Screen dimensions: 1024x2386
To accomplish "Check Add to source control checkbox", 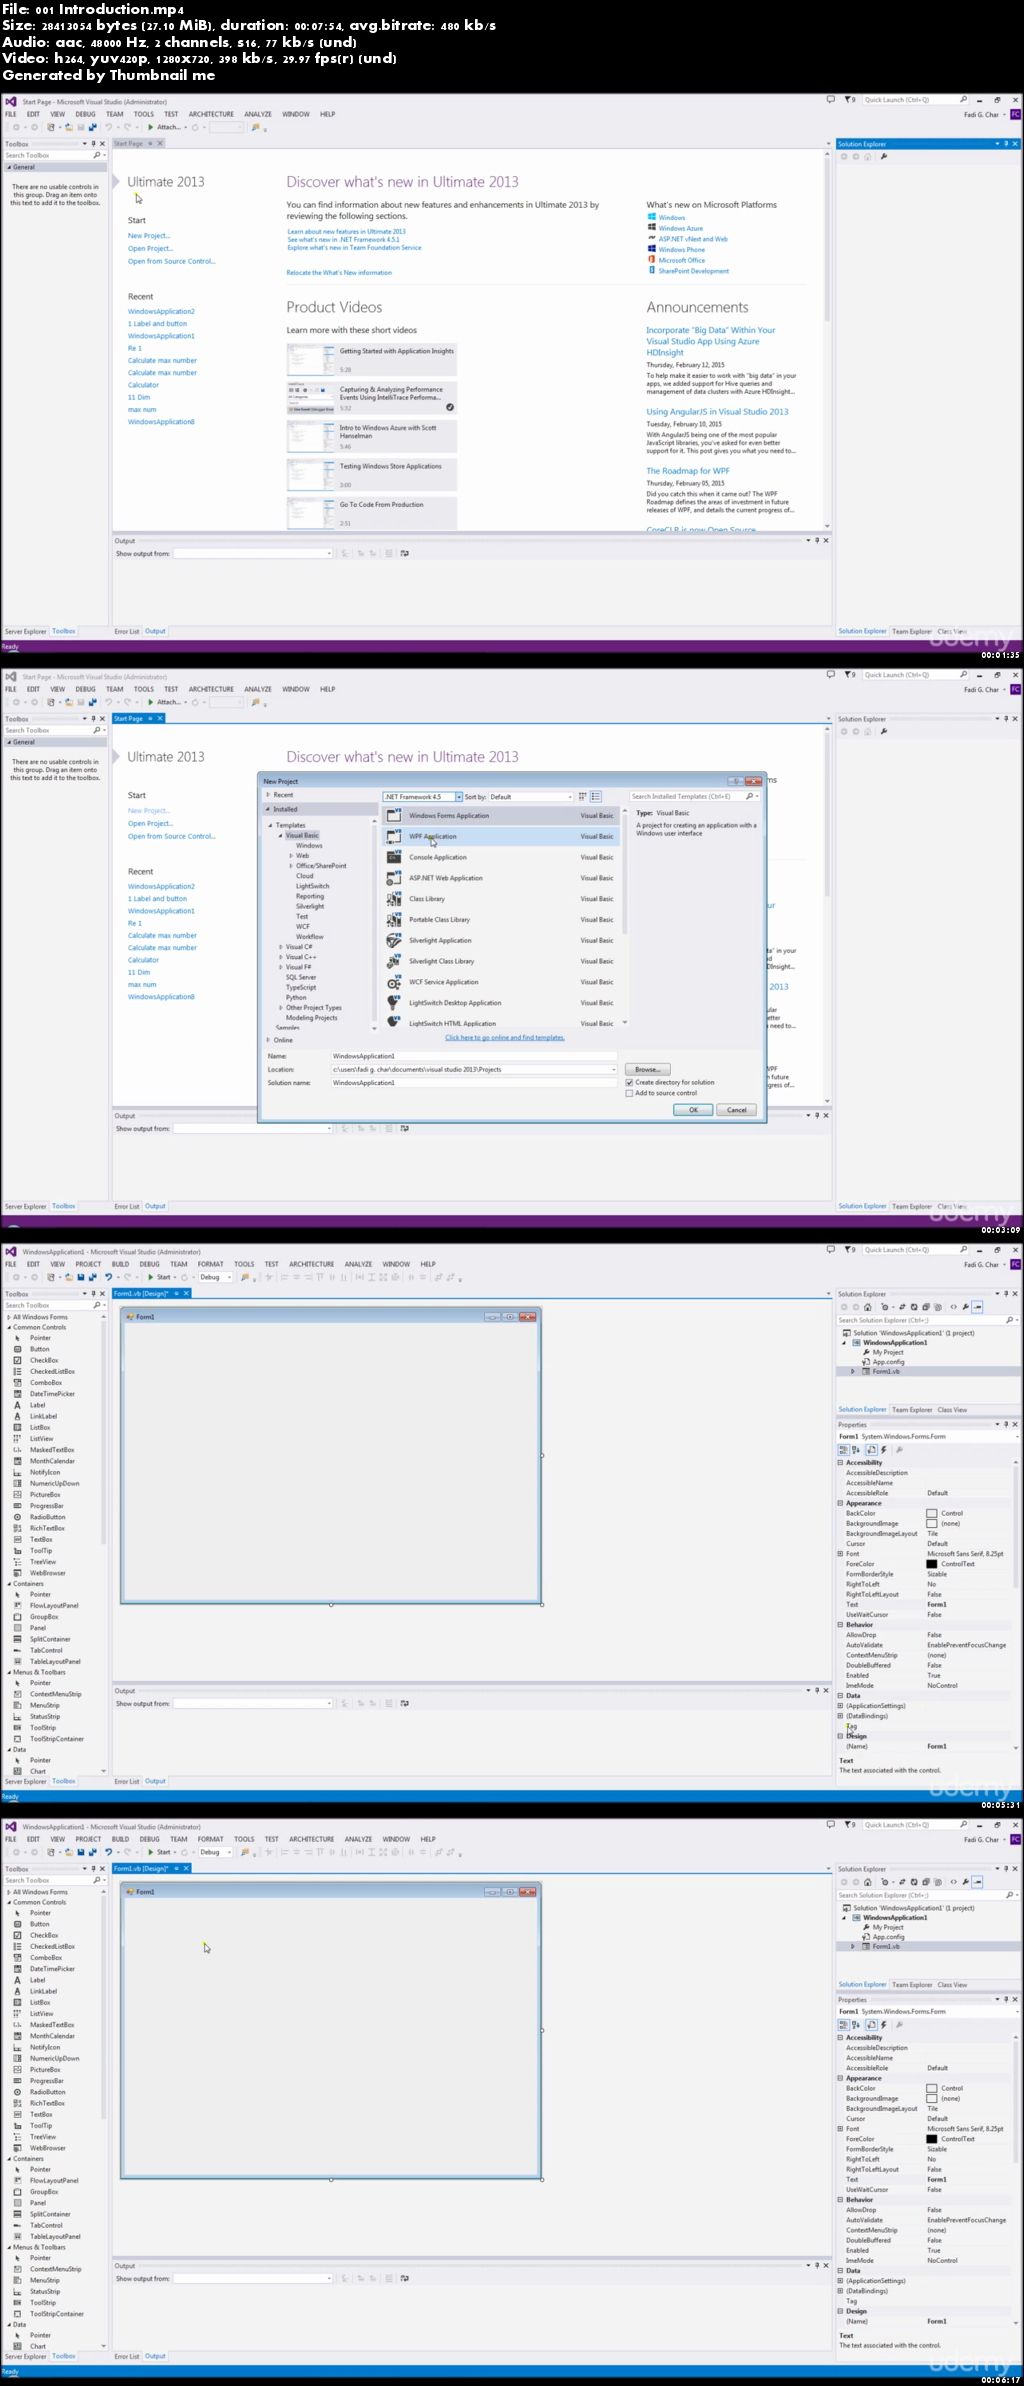I will 629,1093.
